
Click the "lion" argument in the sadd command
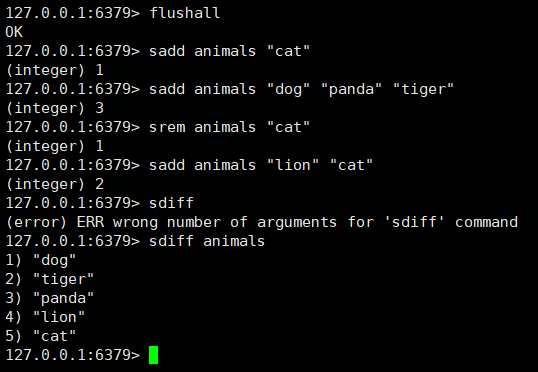click(x=293, y=165)
